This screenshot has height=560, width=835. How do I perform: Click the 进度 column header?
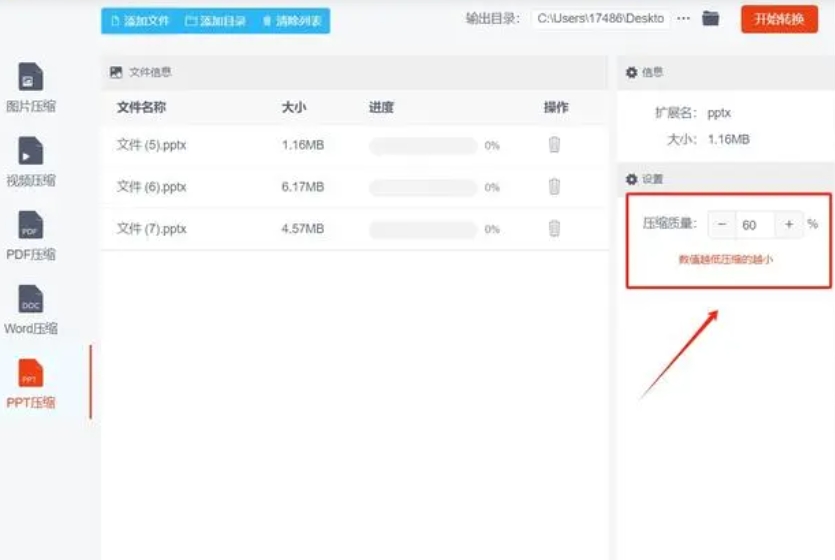tap(381, 107)
